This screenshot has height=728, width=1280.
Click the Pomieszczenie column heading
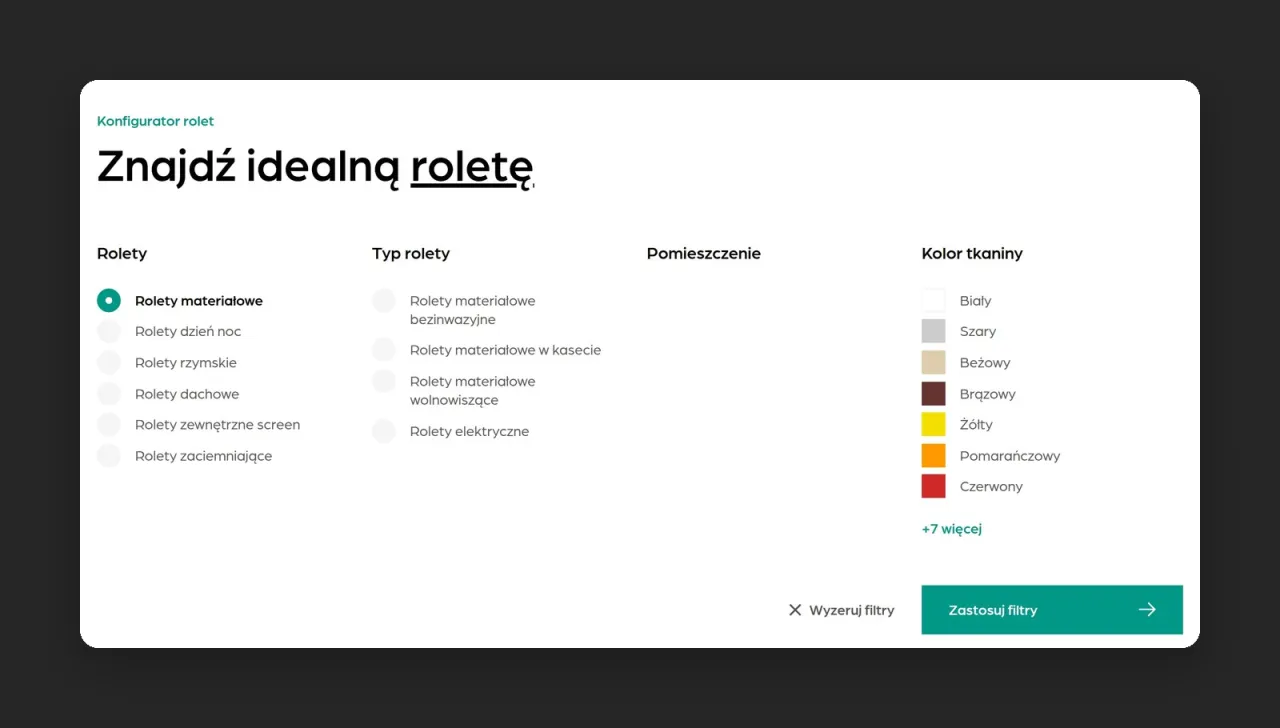coord(704,254)
